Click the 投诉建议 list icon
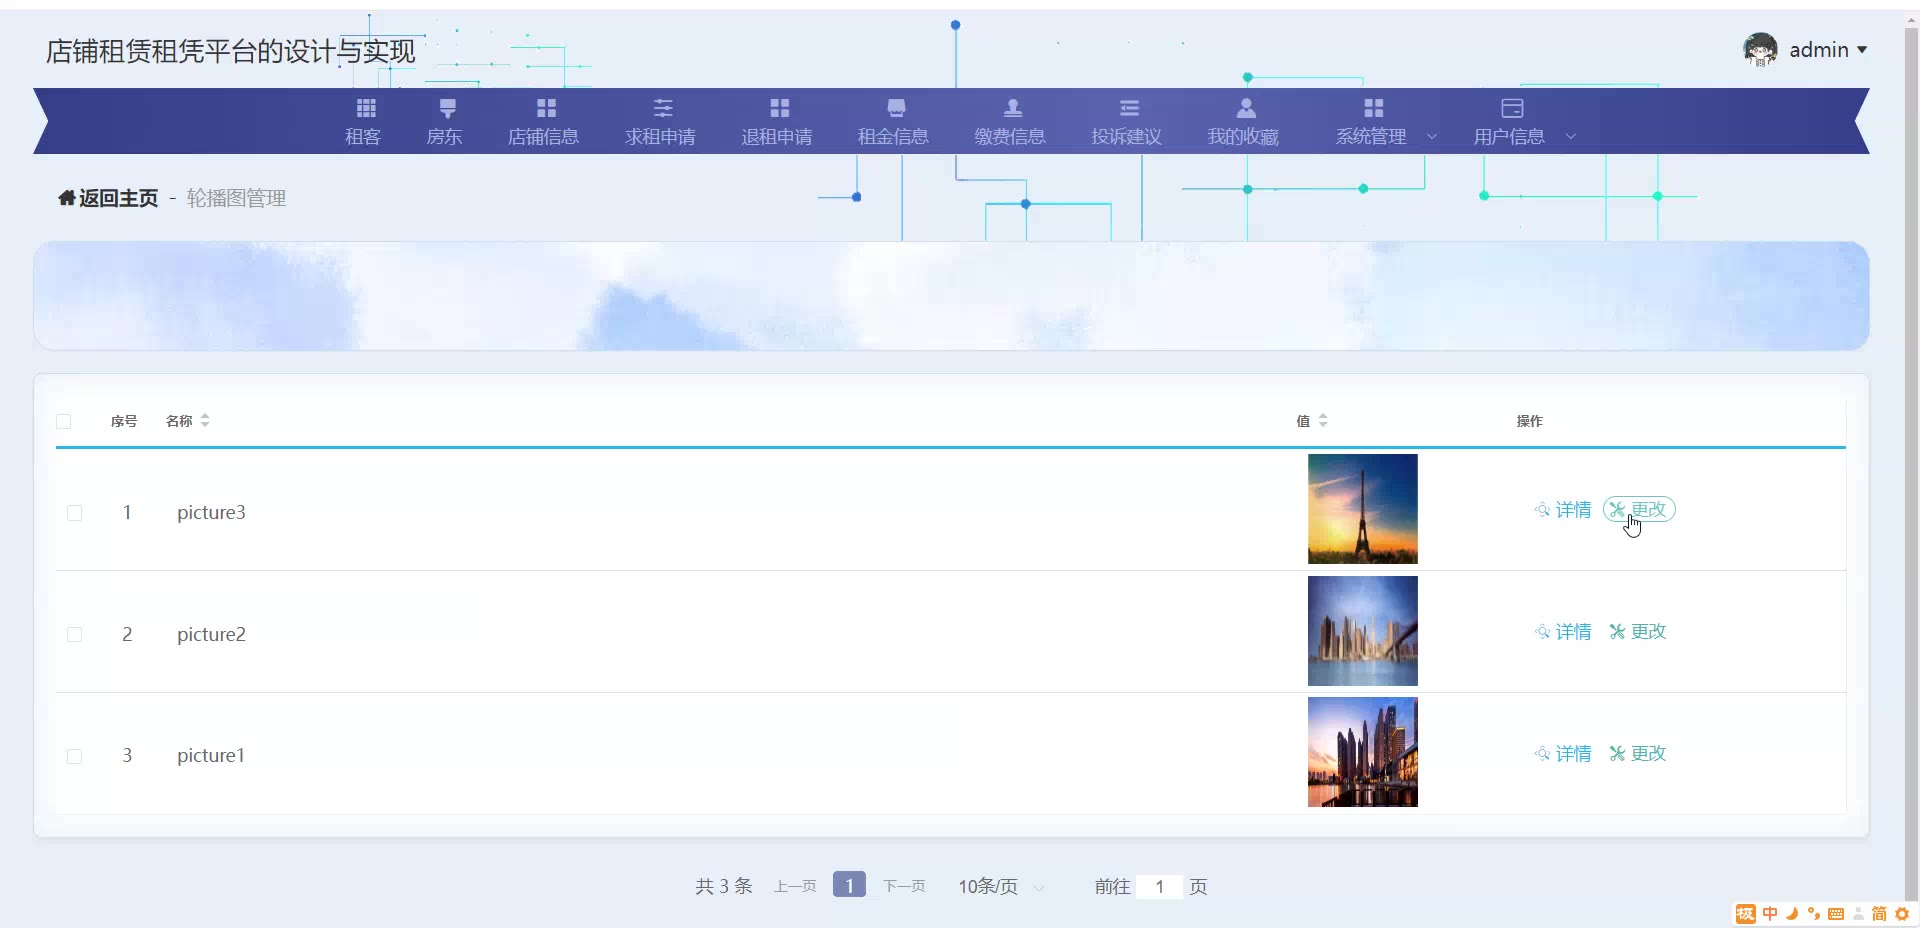Viewport: 1920px width, 928px height. coord(1129,108)
